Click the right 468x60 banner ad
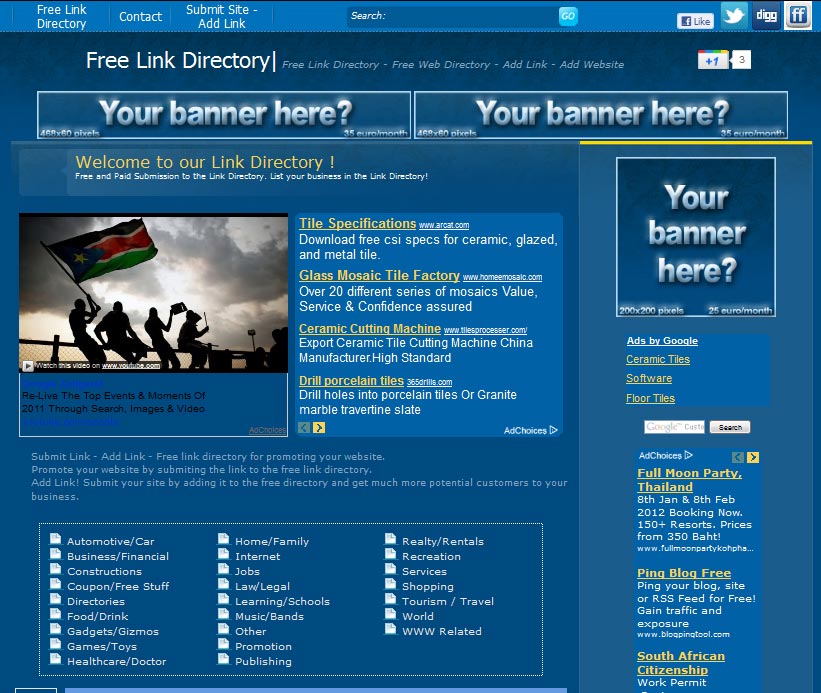This screenshot has height=693, width=821. click(x=601, y=115)
